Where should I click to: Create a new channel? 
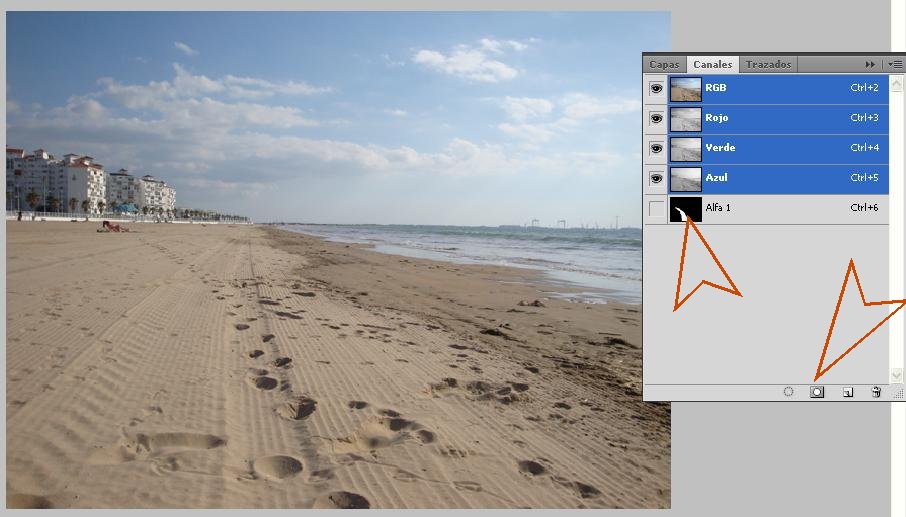[x=847, y=392]
